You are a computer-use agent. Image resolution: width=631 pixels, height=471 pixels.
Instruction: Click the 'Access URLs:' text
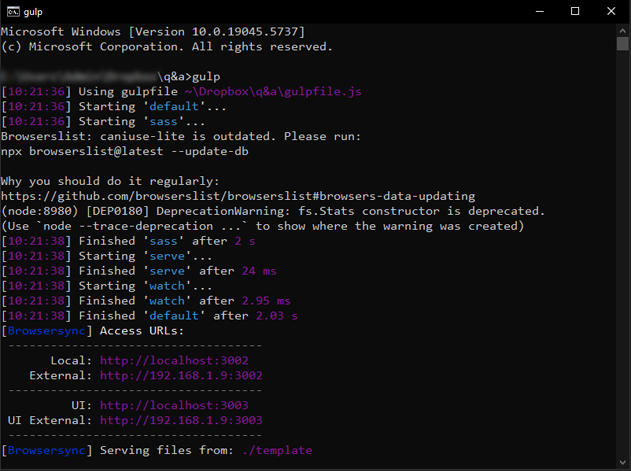[x=142, y=331]
